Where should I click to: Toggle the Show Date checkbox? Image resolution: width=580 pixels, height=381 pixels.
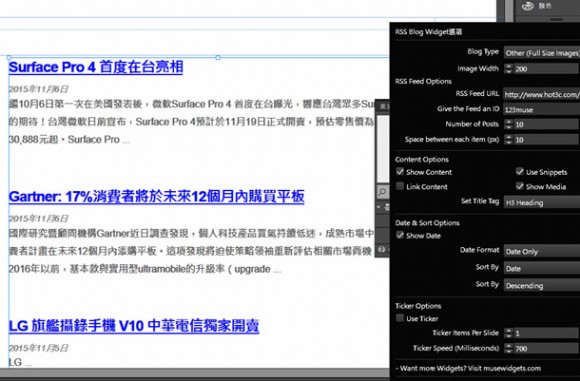[x=400, y=235]
